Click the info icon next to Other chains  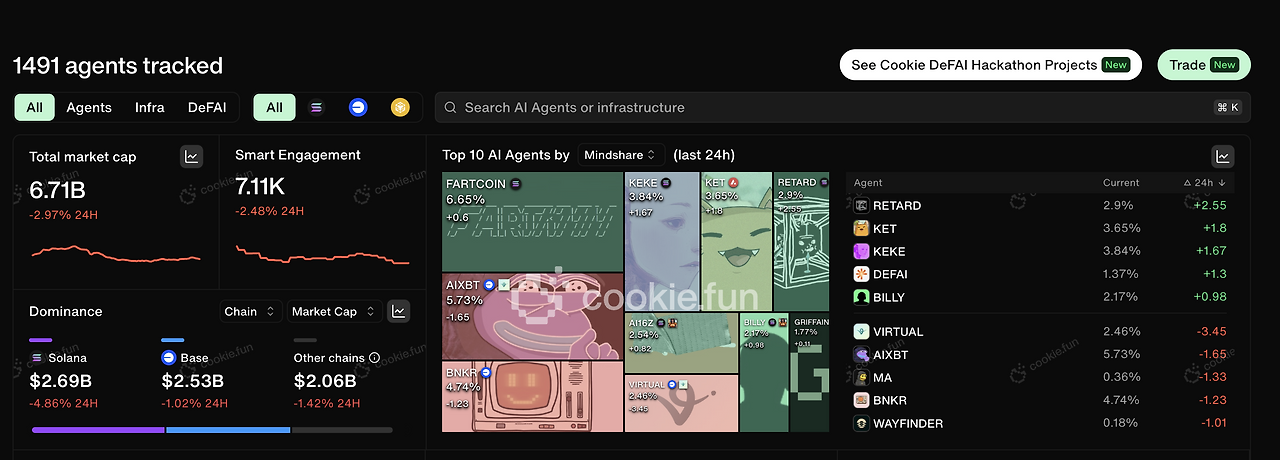374,357
